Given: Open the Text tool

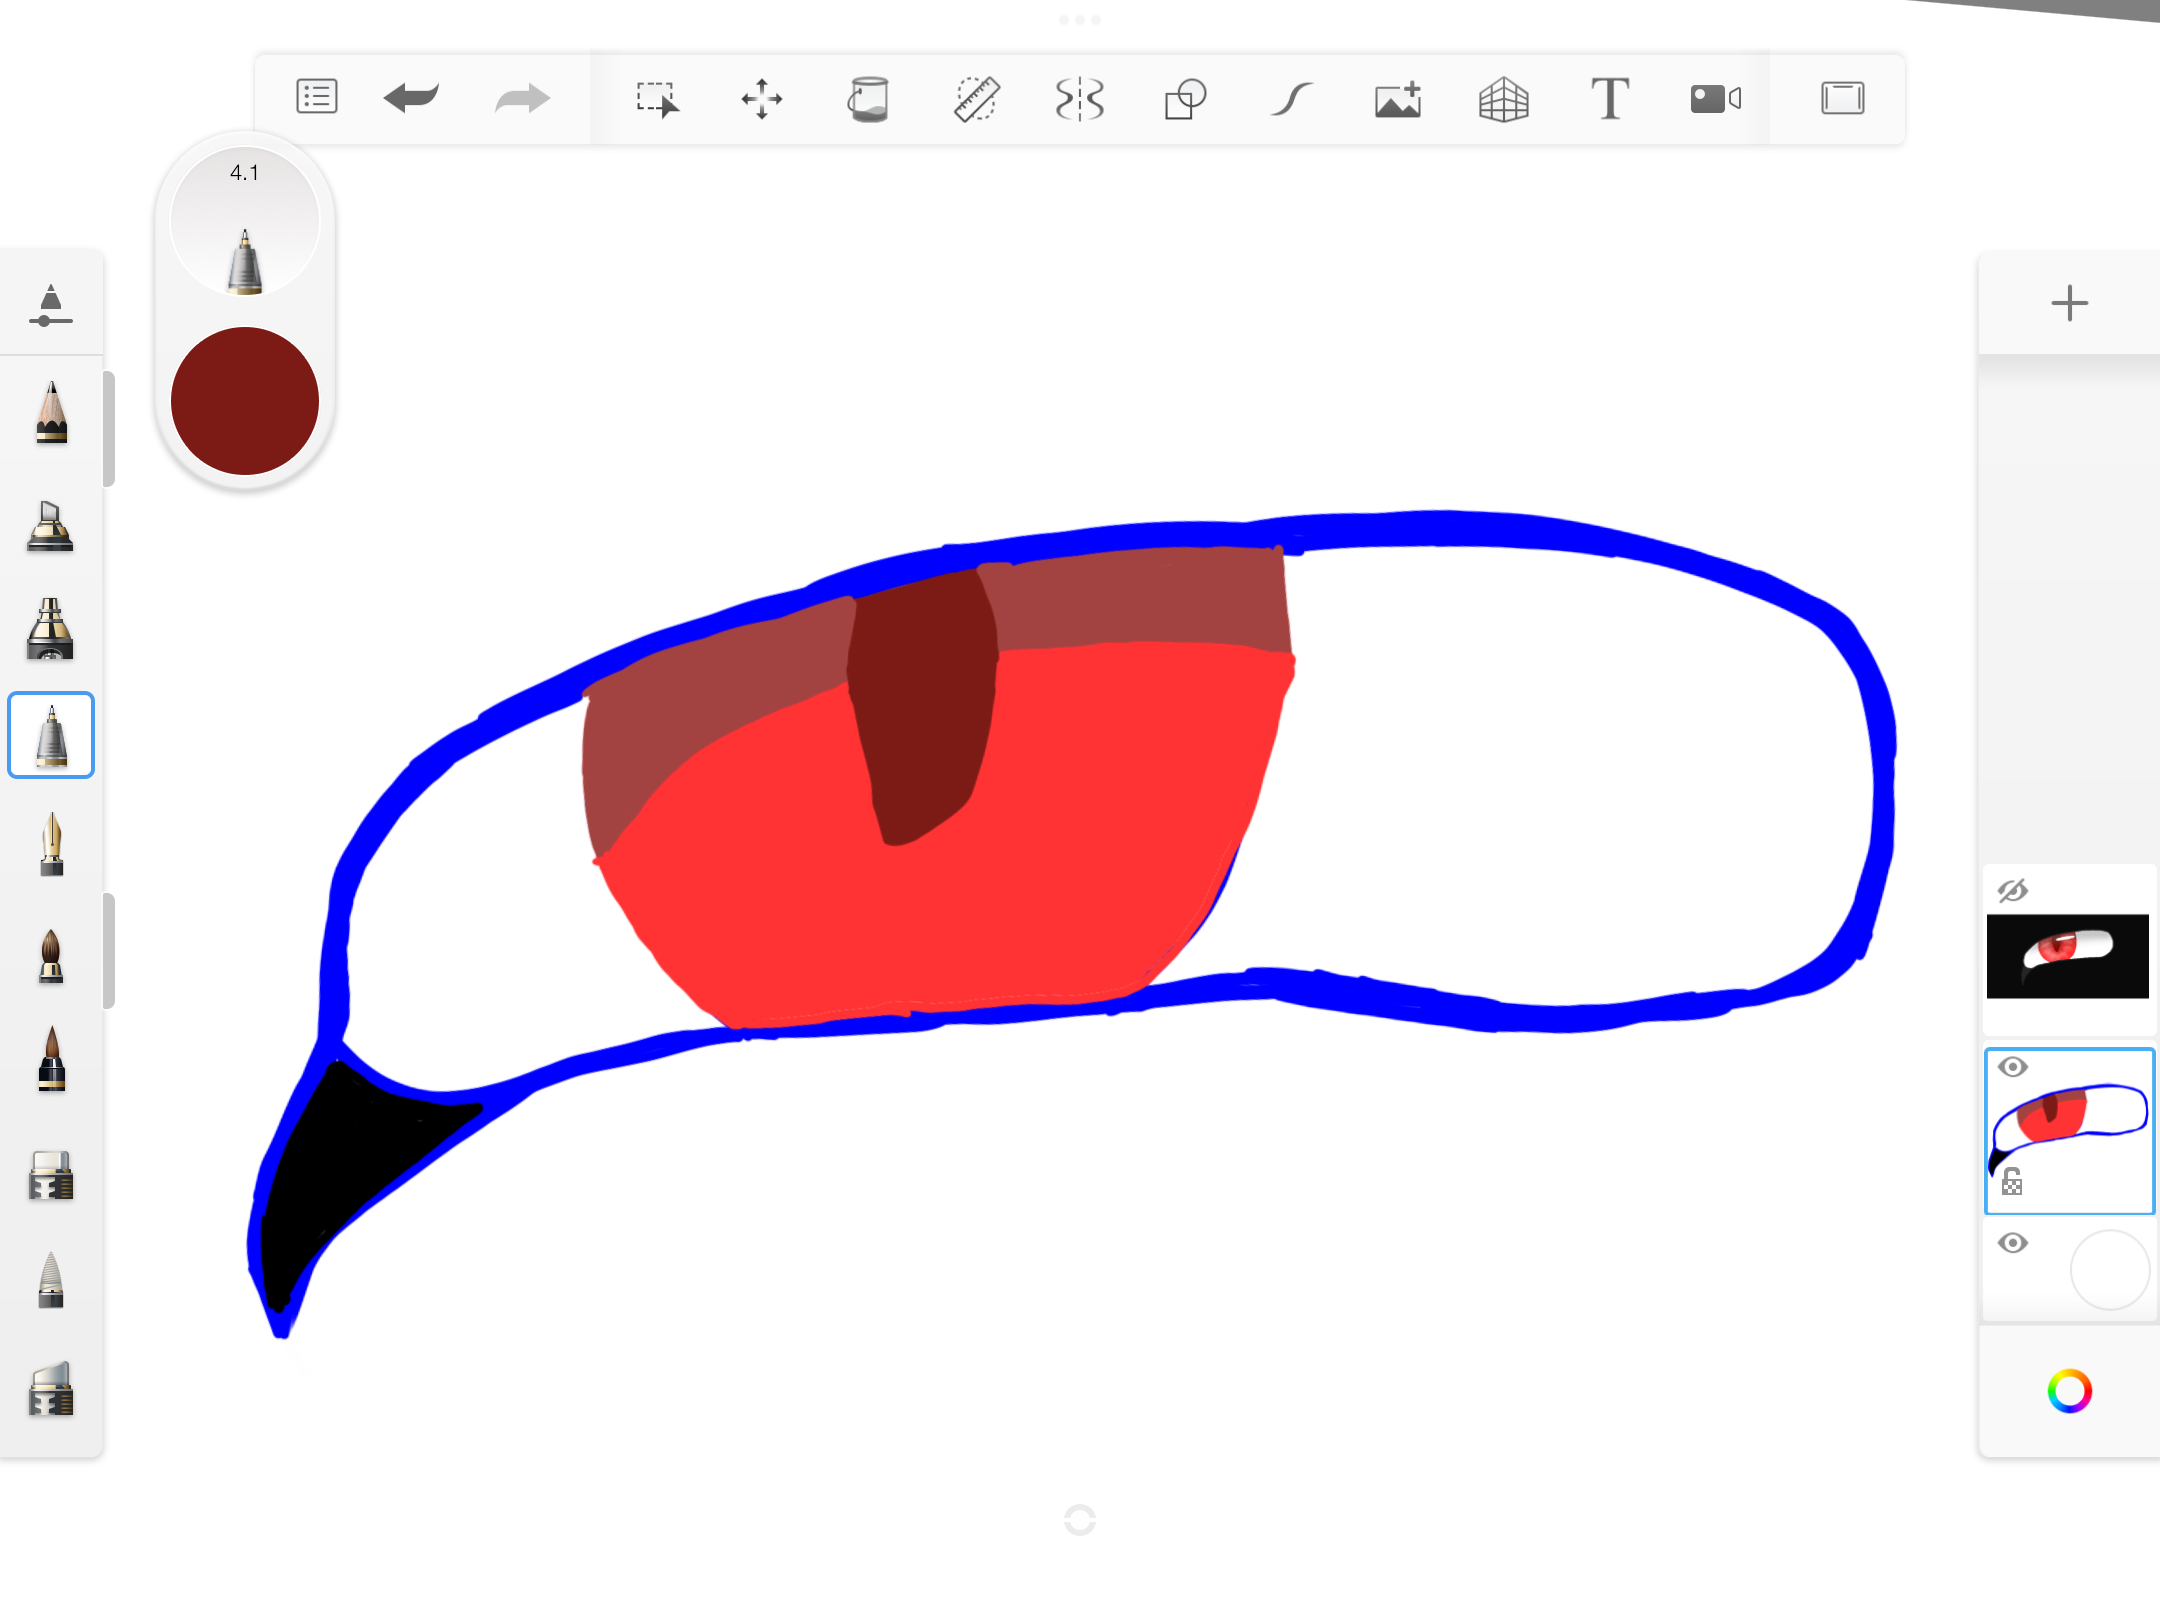Looking at the screenshot, I should pyautogui.click(x=1610, y=98).
